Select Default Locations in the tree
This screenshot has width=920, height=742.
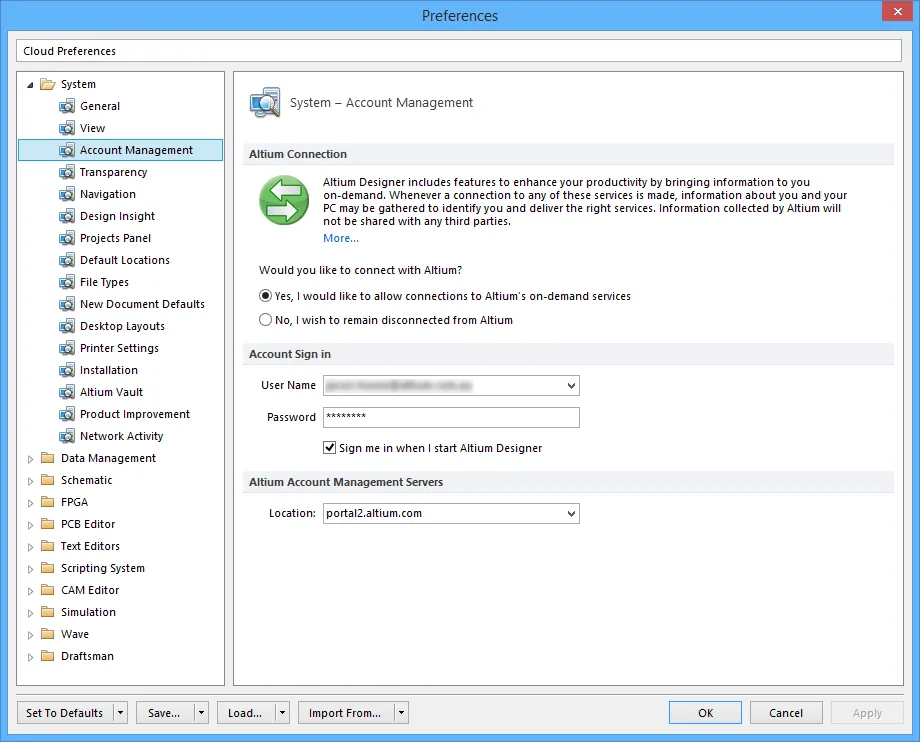(125, 260)
